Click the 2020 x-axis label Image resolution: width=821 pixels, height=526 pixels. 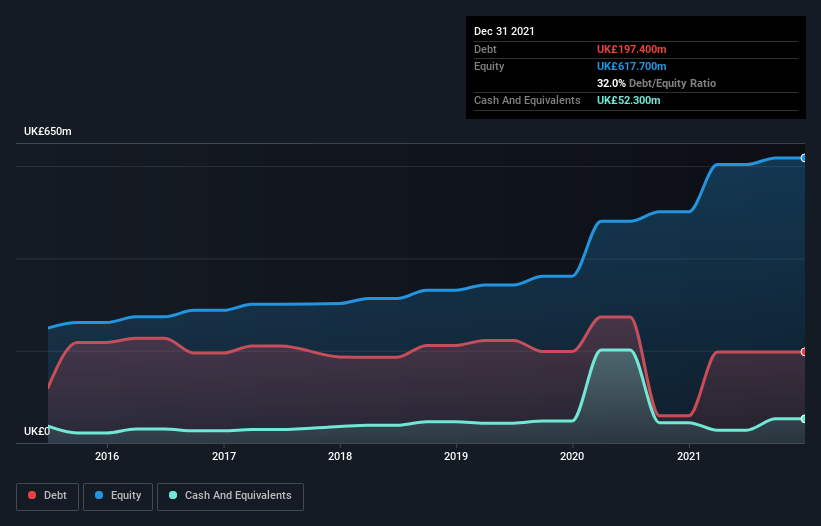click(572, 456)
